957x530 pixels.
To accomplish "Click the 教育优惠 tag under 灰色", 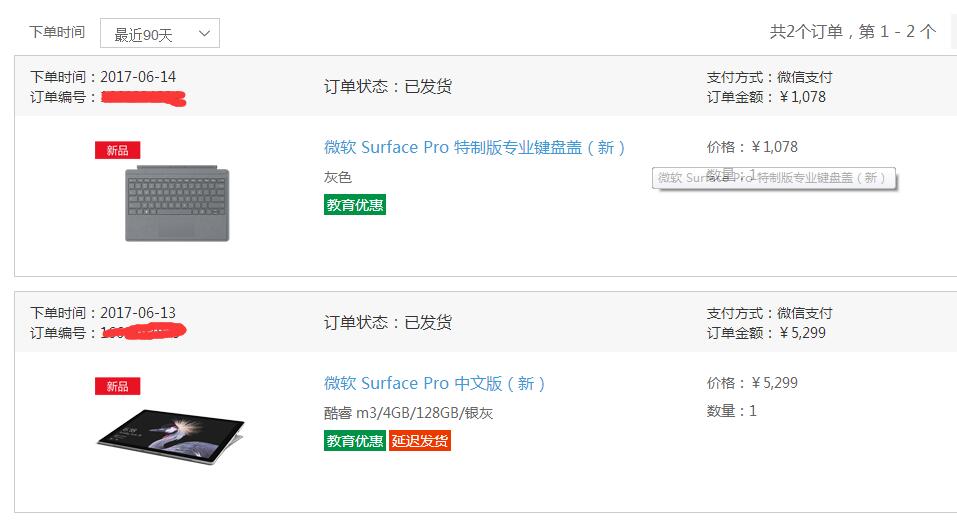I will pyautogui.click(x=355, y=205).
